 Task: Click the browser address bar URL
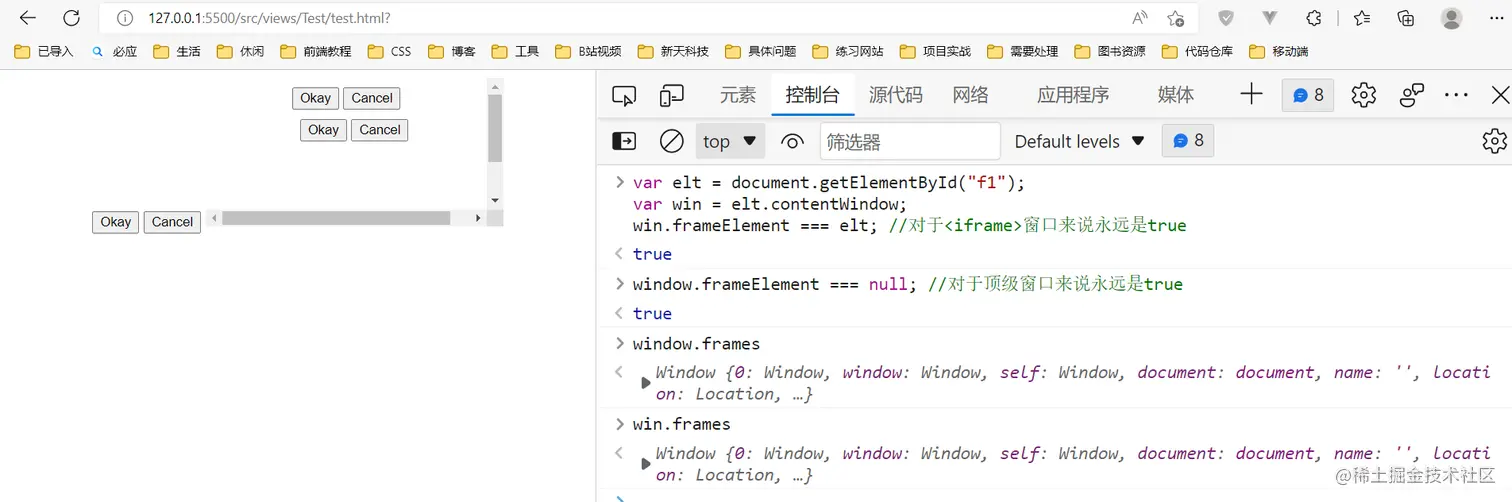pos(269,18)
